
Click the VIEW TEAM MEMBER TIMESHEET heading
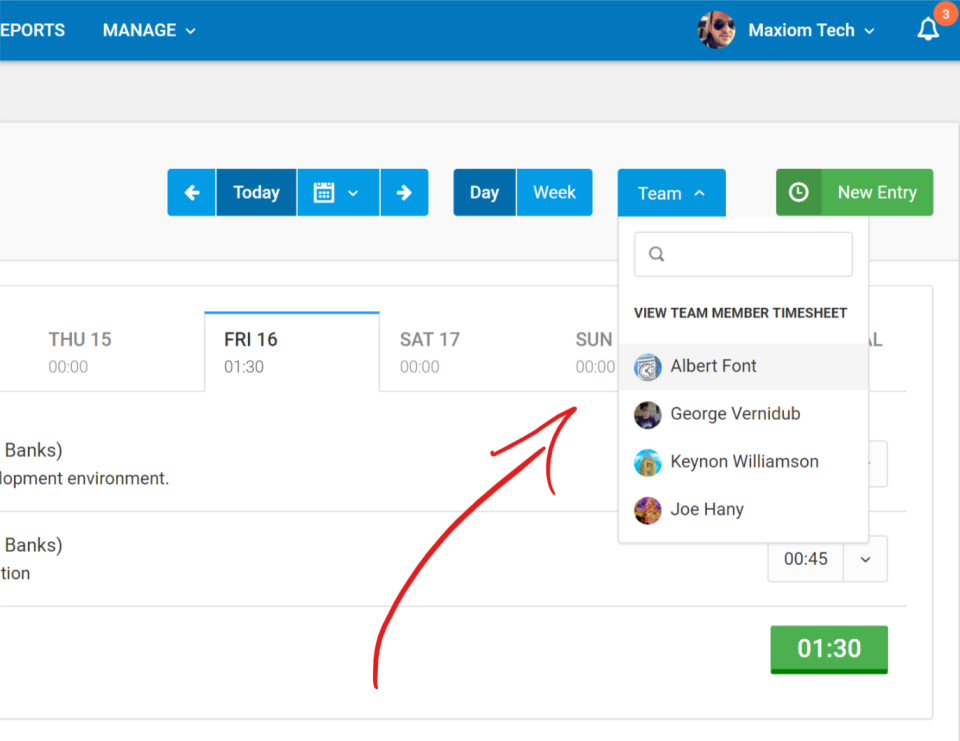tap(740, 313)
